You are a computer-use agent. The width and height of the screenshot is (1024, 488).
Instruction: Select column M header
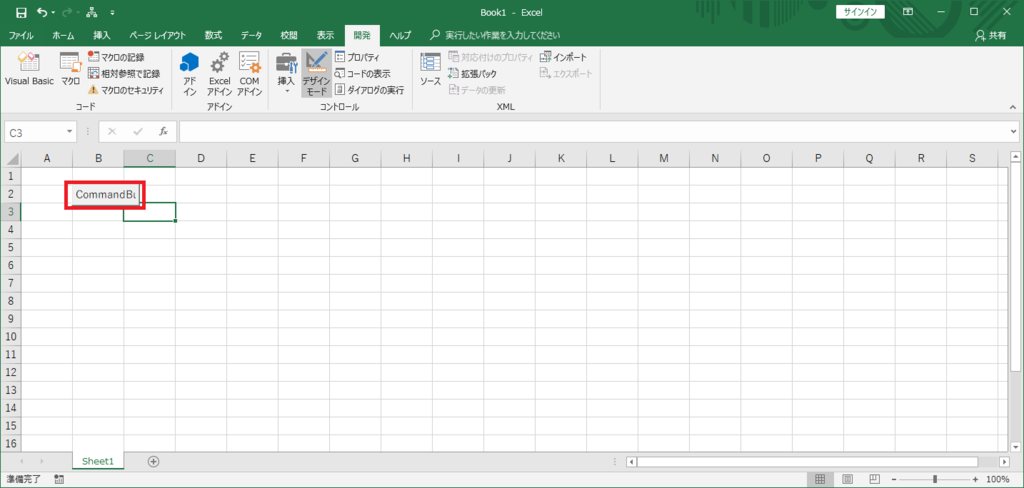[664, 158]
